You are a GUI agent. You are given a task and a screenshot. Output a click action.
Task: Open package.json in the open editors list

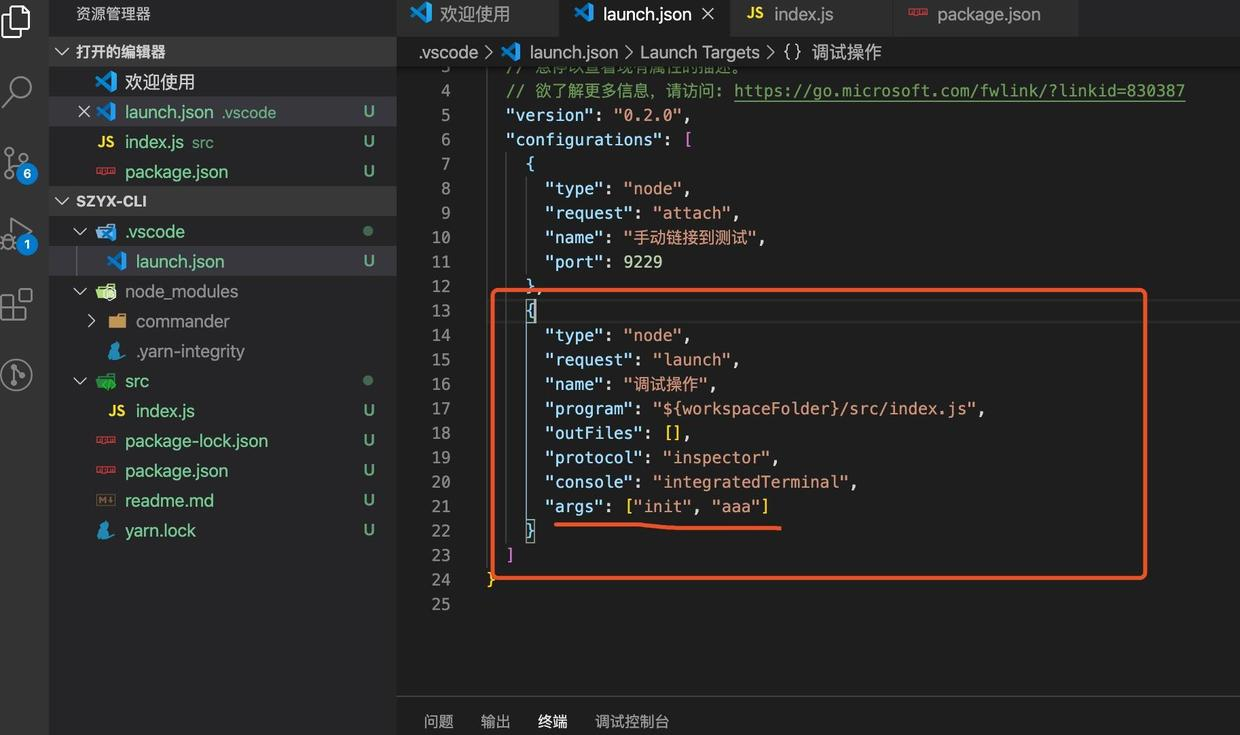tap(222, 172)
